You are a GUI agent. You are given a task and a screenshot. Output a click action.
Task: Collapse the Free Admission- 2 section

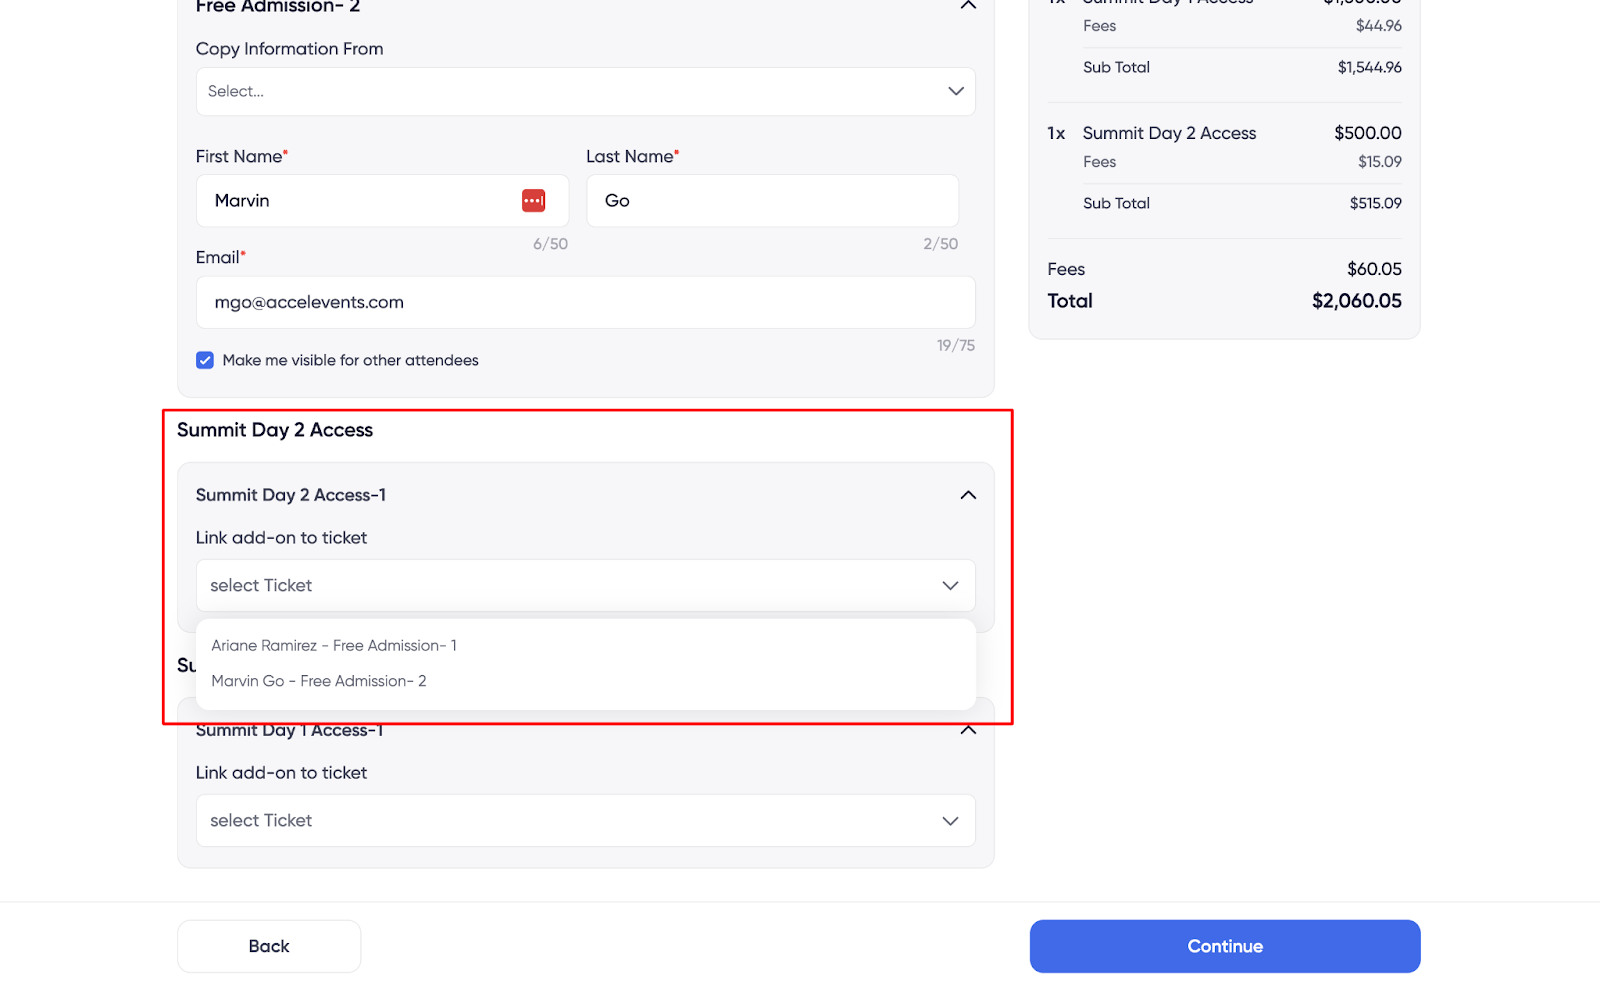[967, 5]
